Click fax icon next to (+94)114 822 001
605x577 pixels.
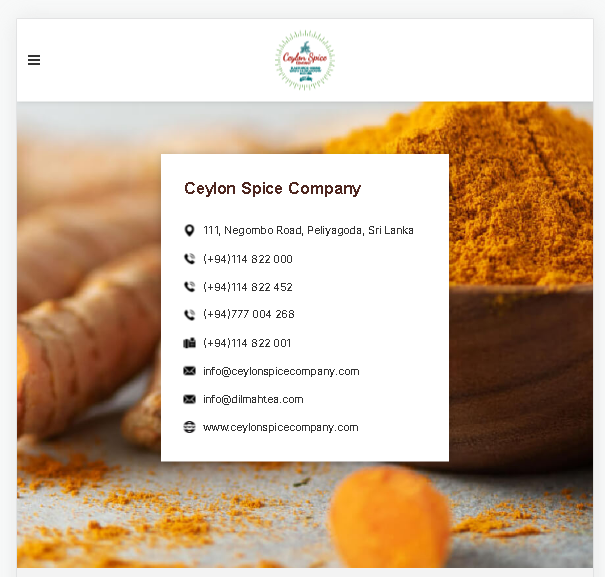tap(189, 343)
